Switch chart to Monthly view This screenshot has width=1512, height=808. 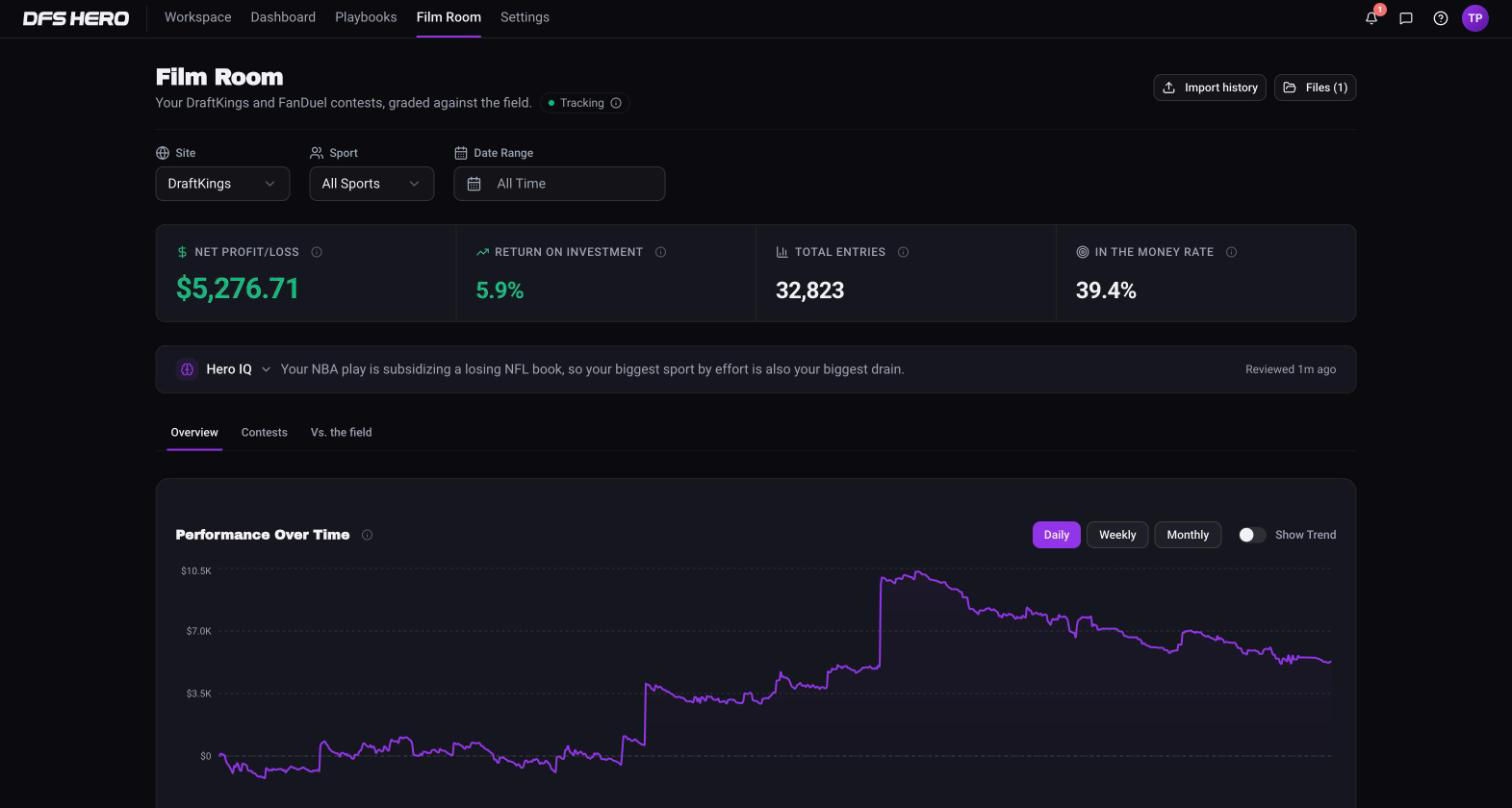[x=1188, y=535]
